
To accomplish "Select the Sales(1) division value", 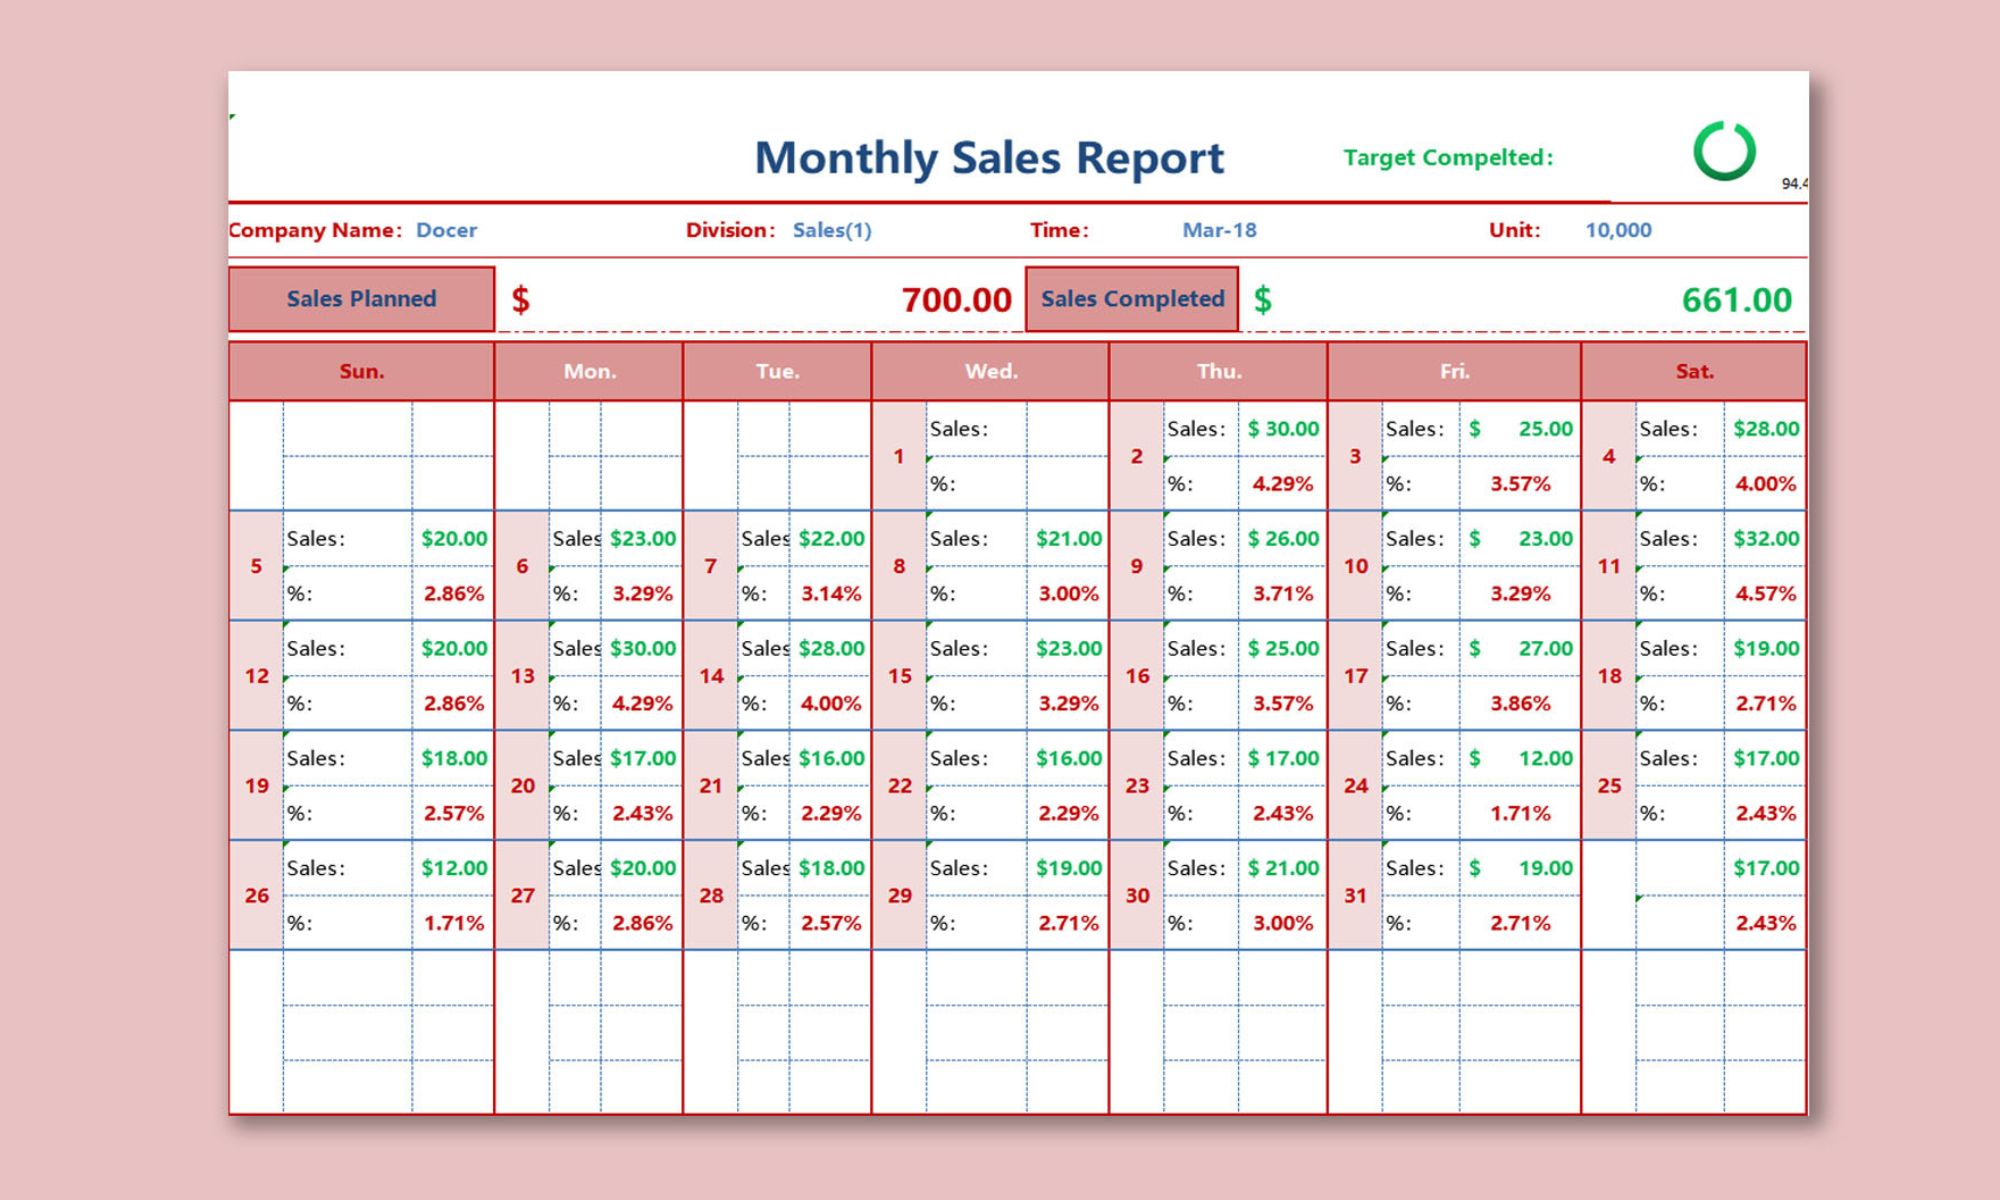I will tap(832, 230).
